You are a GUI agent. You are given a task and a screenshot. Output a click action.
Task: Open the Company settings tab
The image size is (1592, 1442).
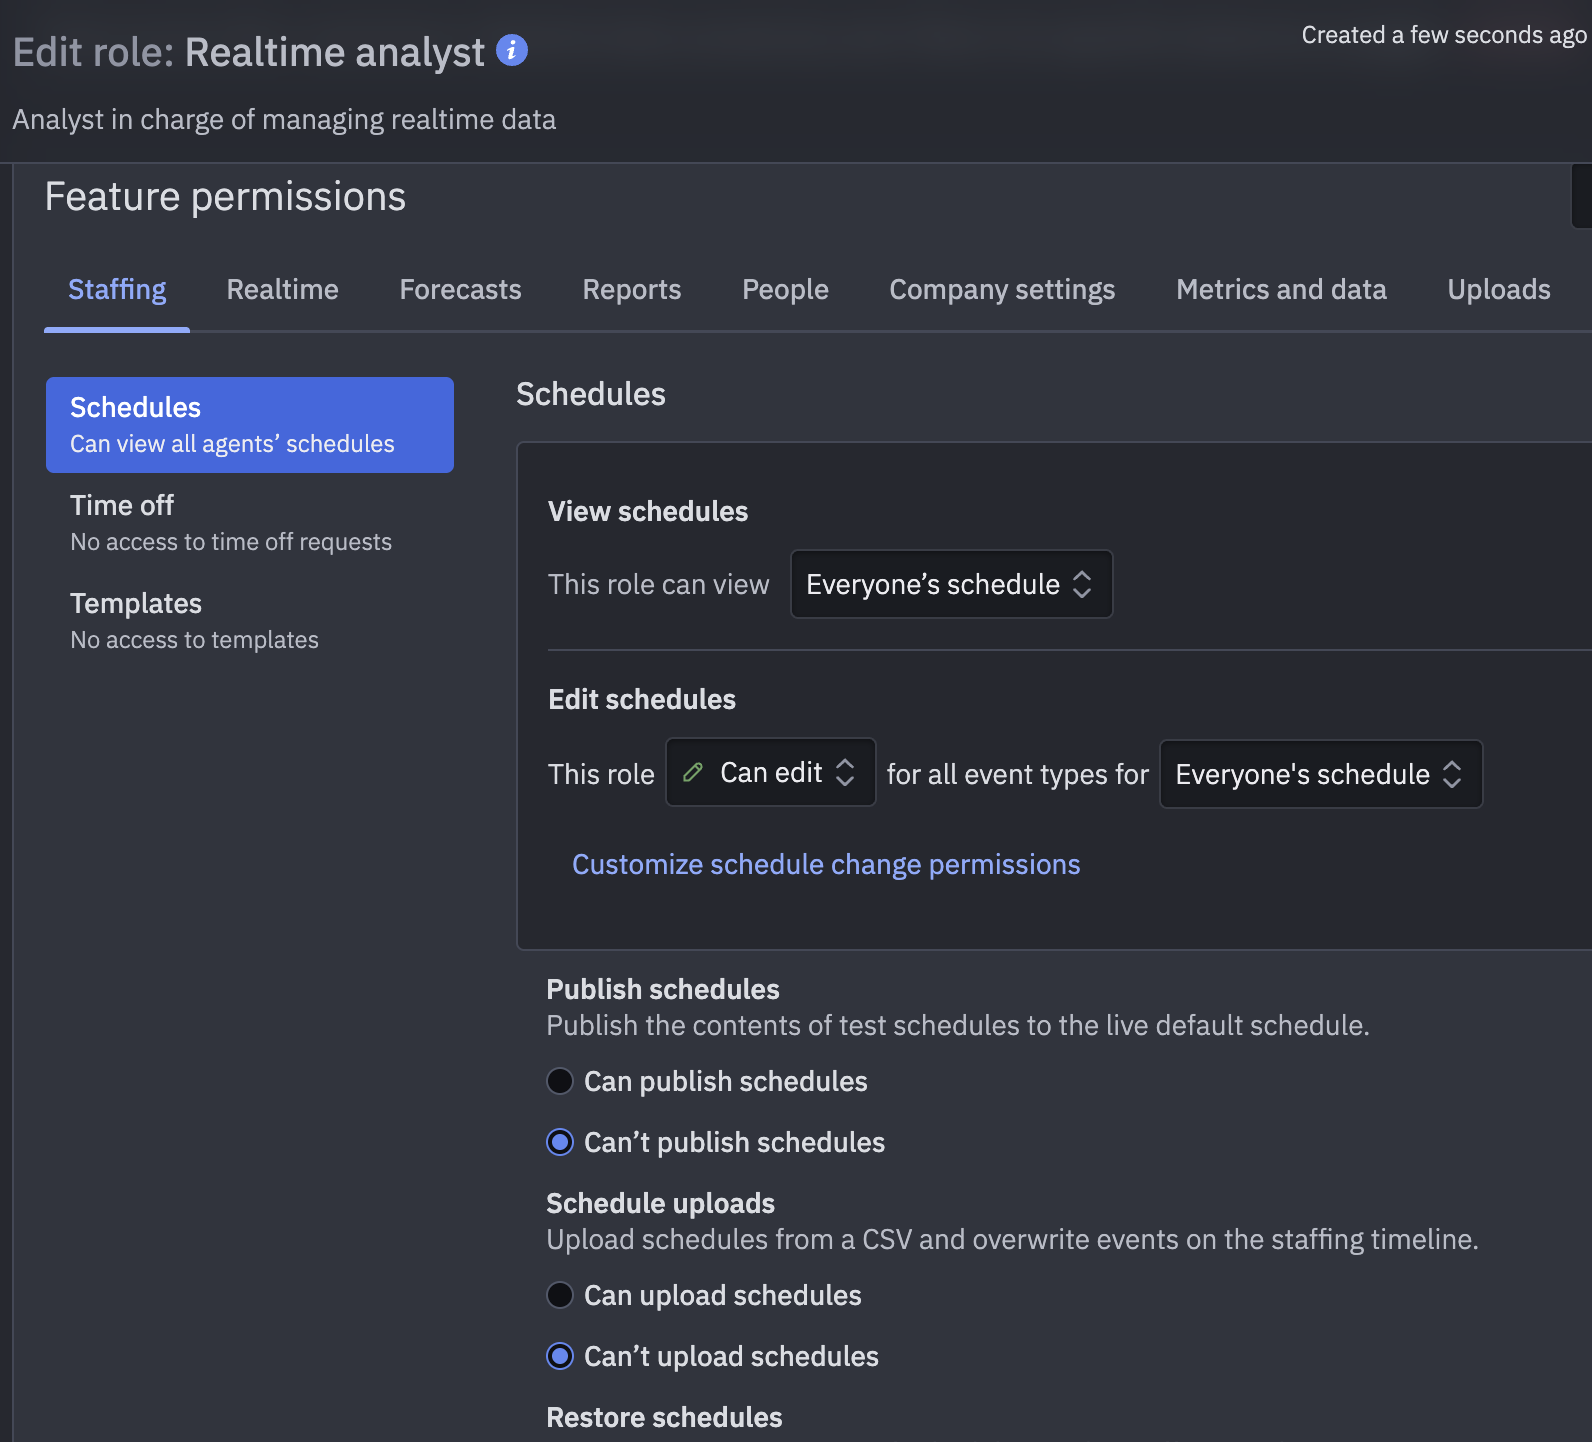[1002, 289]
